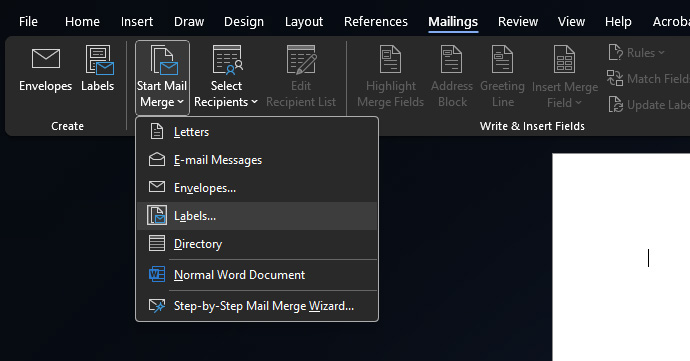
Task: Choose Letters from the merge menu
Action: (x=257, y=132)
